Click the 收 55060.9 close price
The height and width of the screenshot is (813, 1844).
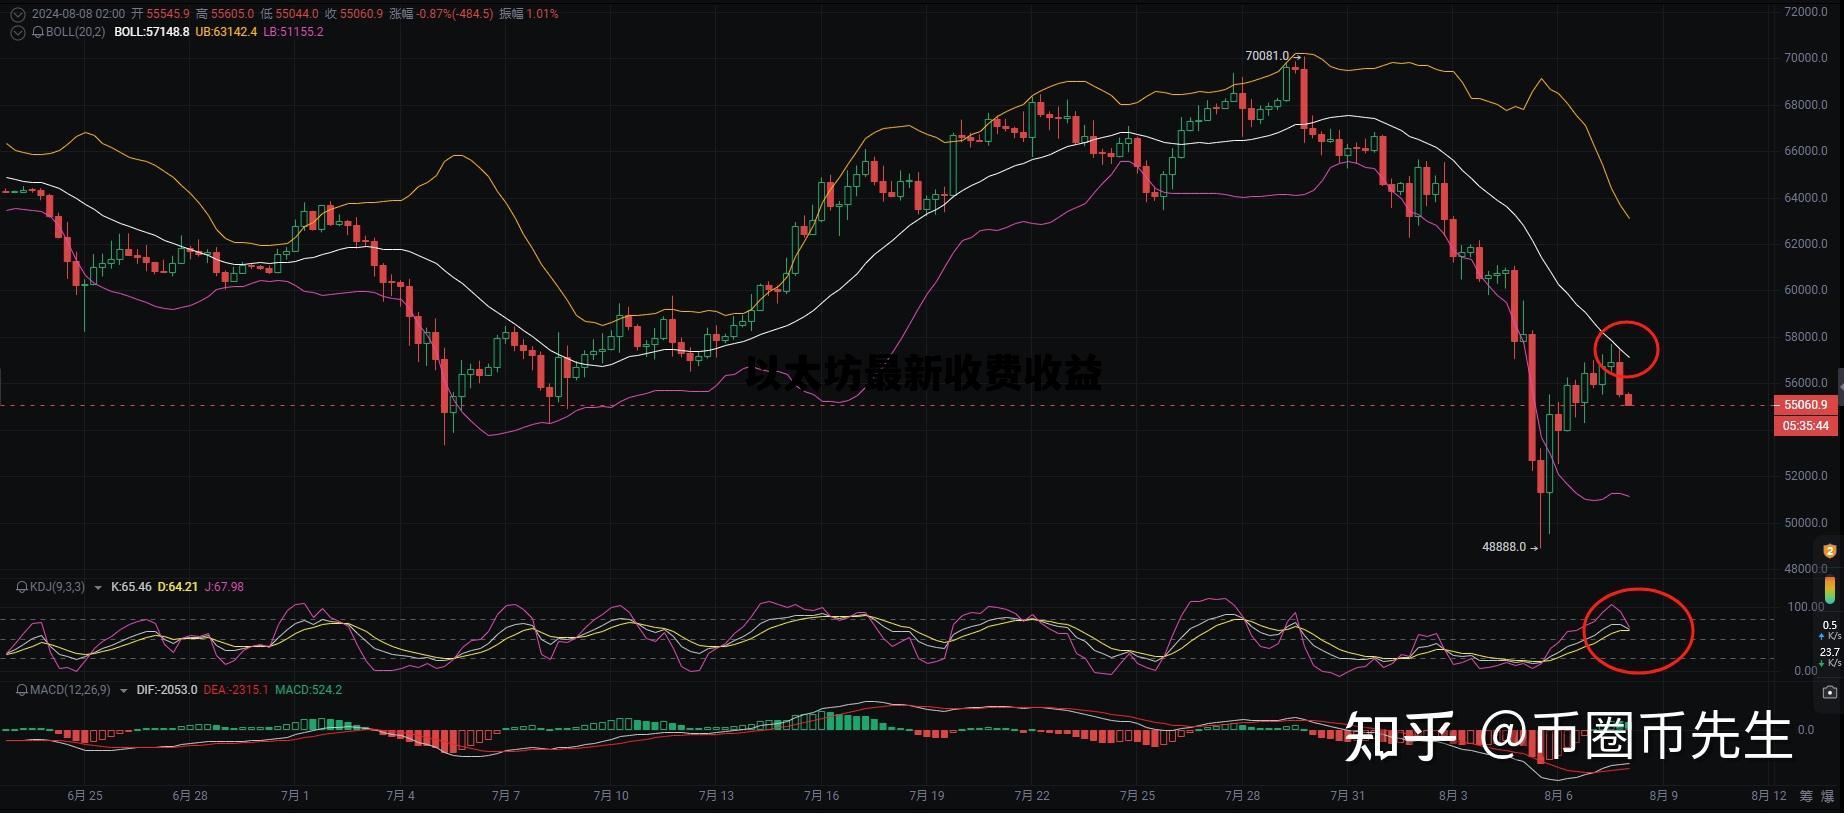tap(354, 14)
